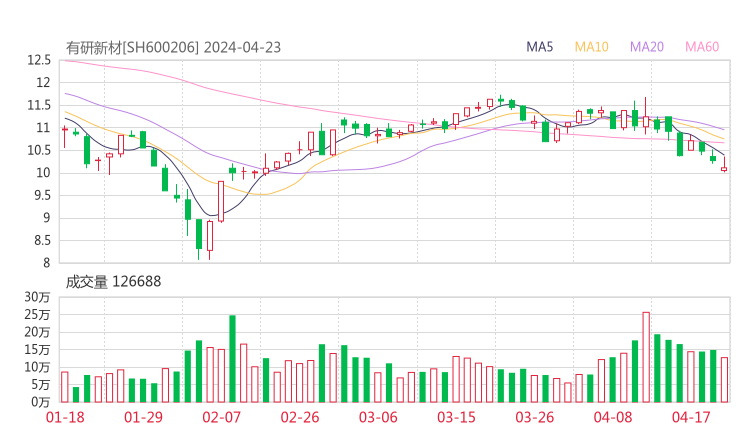The height and width of the screenshot is (440, 740).
Task: Click the MA60 legend label
Action: [x=702, y=47]
